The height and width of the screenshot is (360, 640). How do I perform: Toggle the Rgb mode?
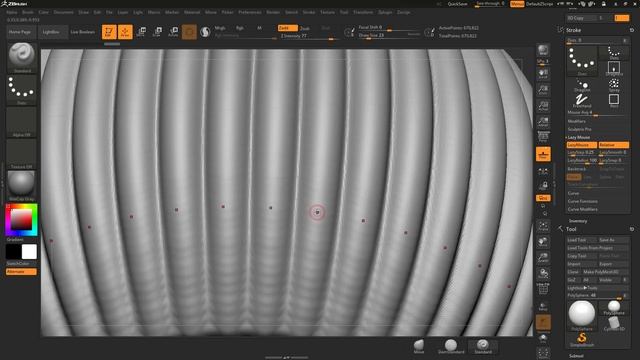pyautogui.click(x=240, y=28)
